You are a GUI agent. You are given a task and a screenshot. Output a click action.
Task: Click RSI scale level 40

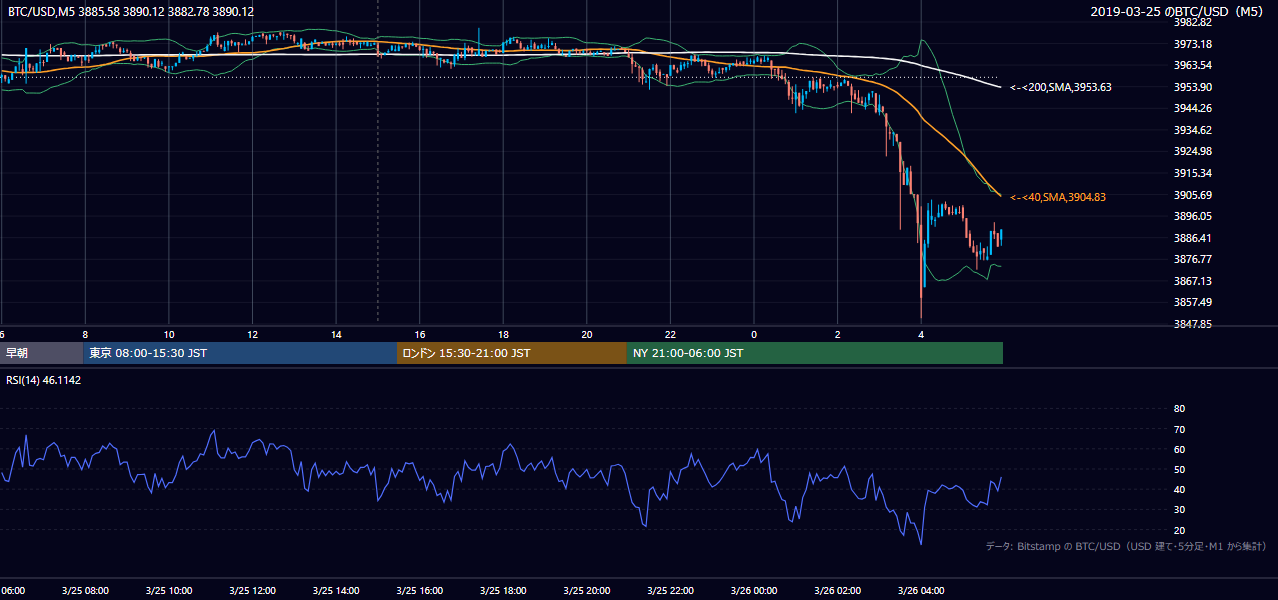[x=1179, y=489]
